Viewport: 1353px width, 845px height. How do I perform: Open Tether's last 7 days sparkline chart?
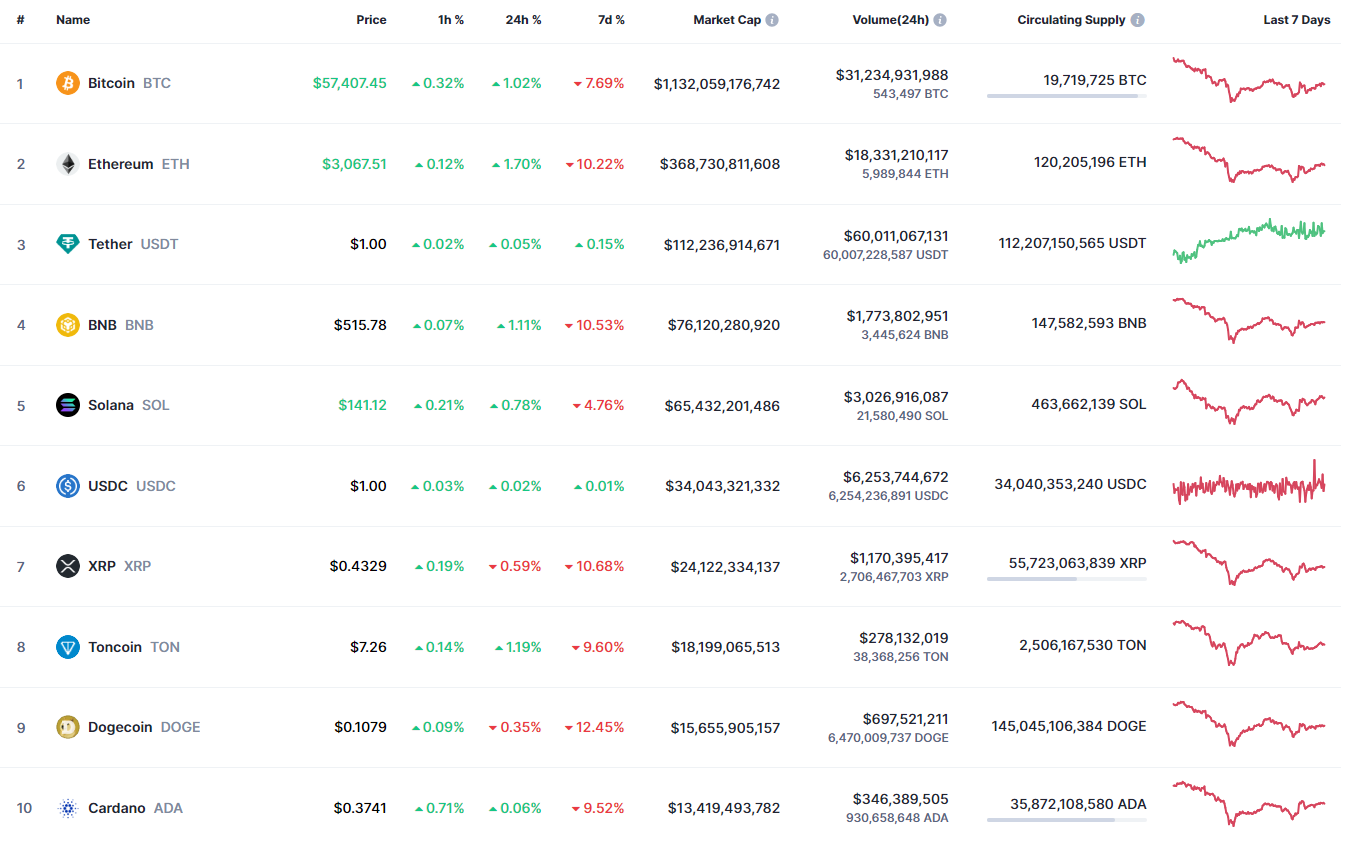pos(1249,240)
